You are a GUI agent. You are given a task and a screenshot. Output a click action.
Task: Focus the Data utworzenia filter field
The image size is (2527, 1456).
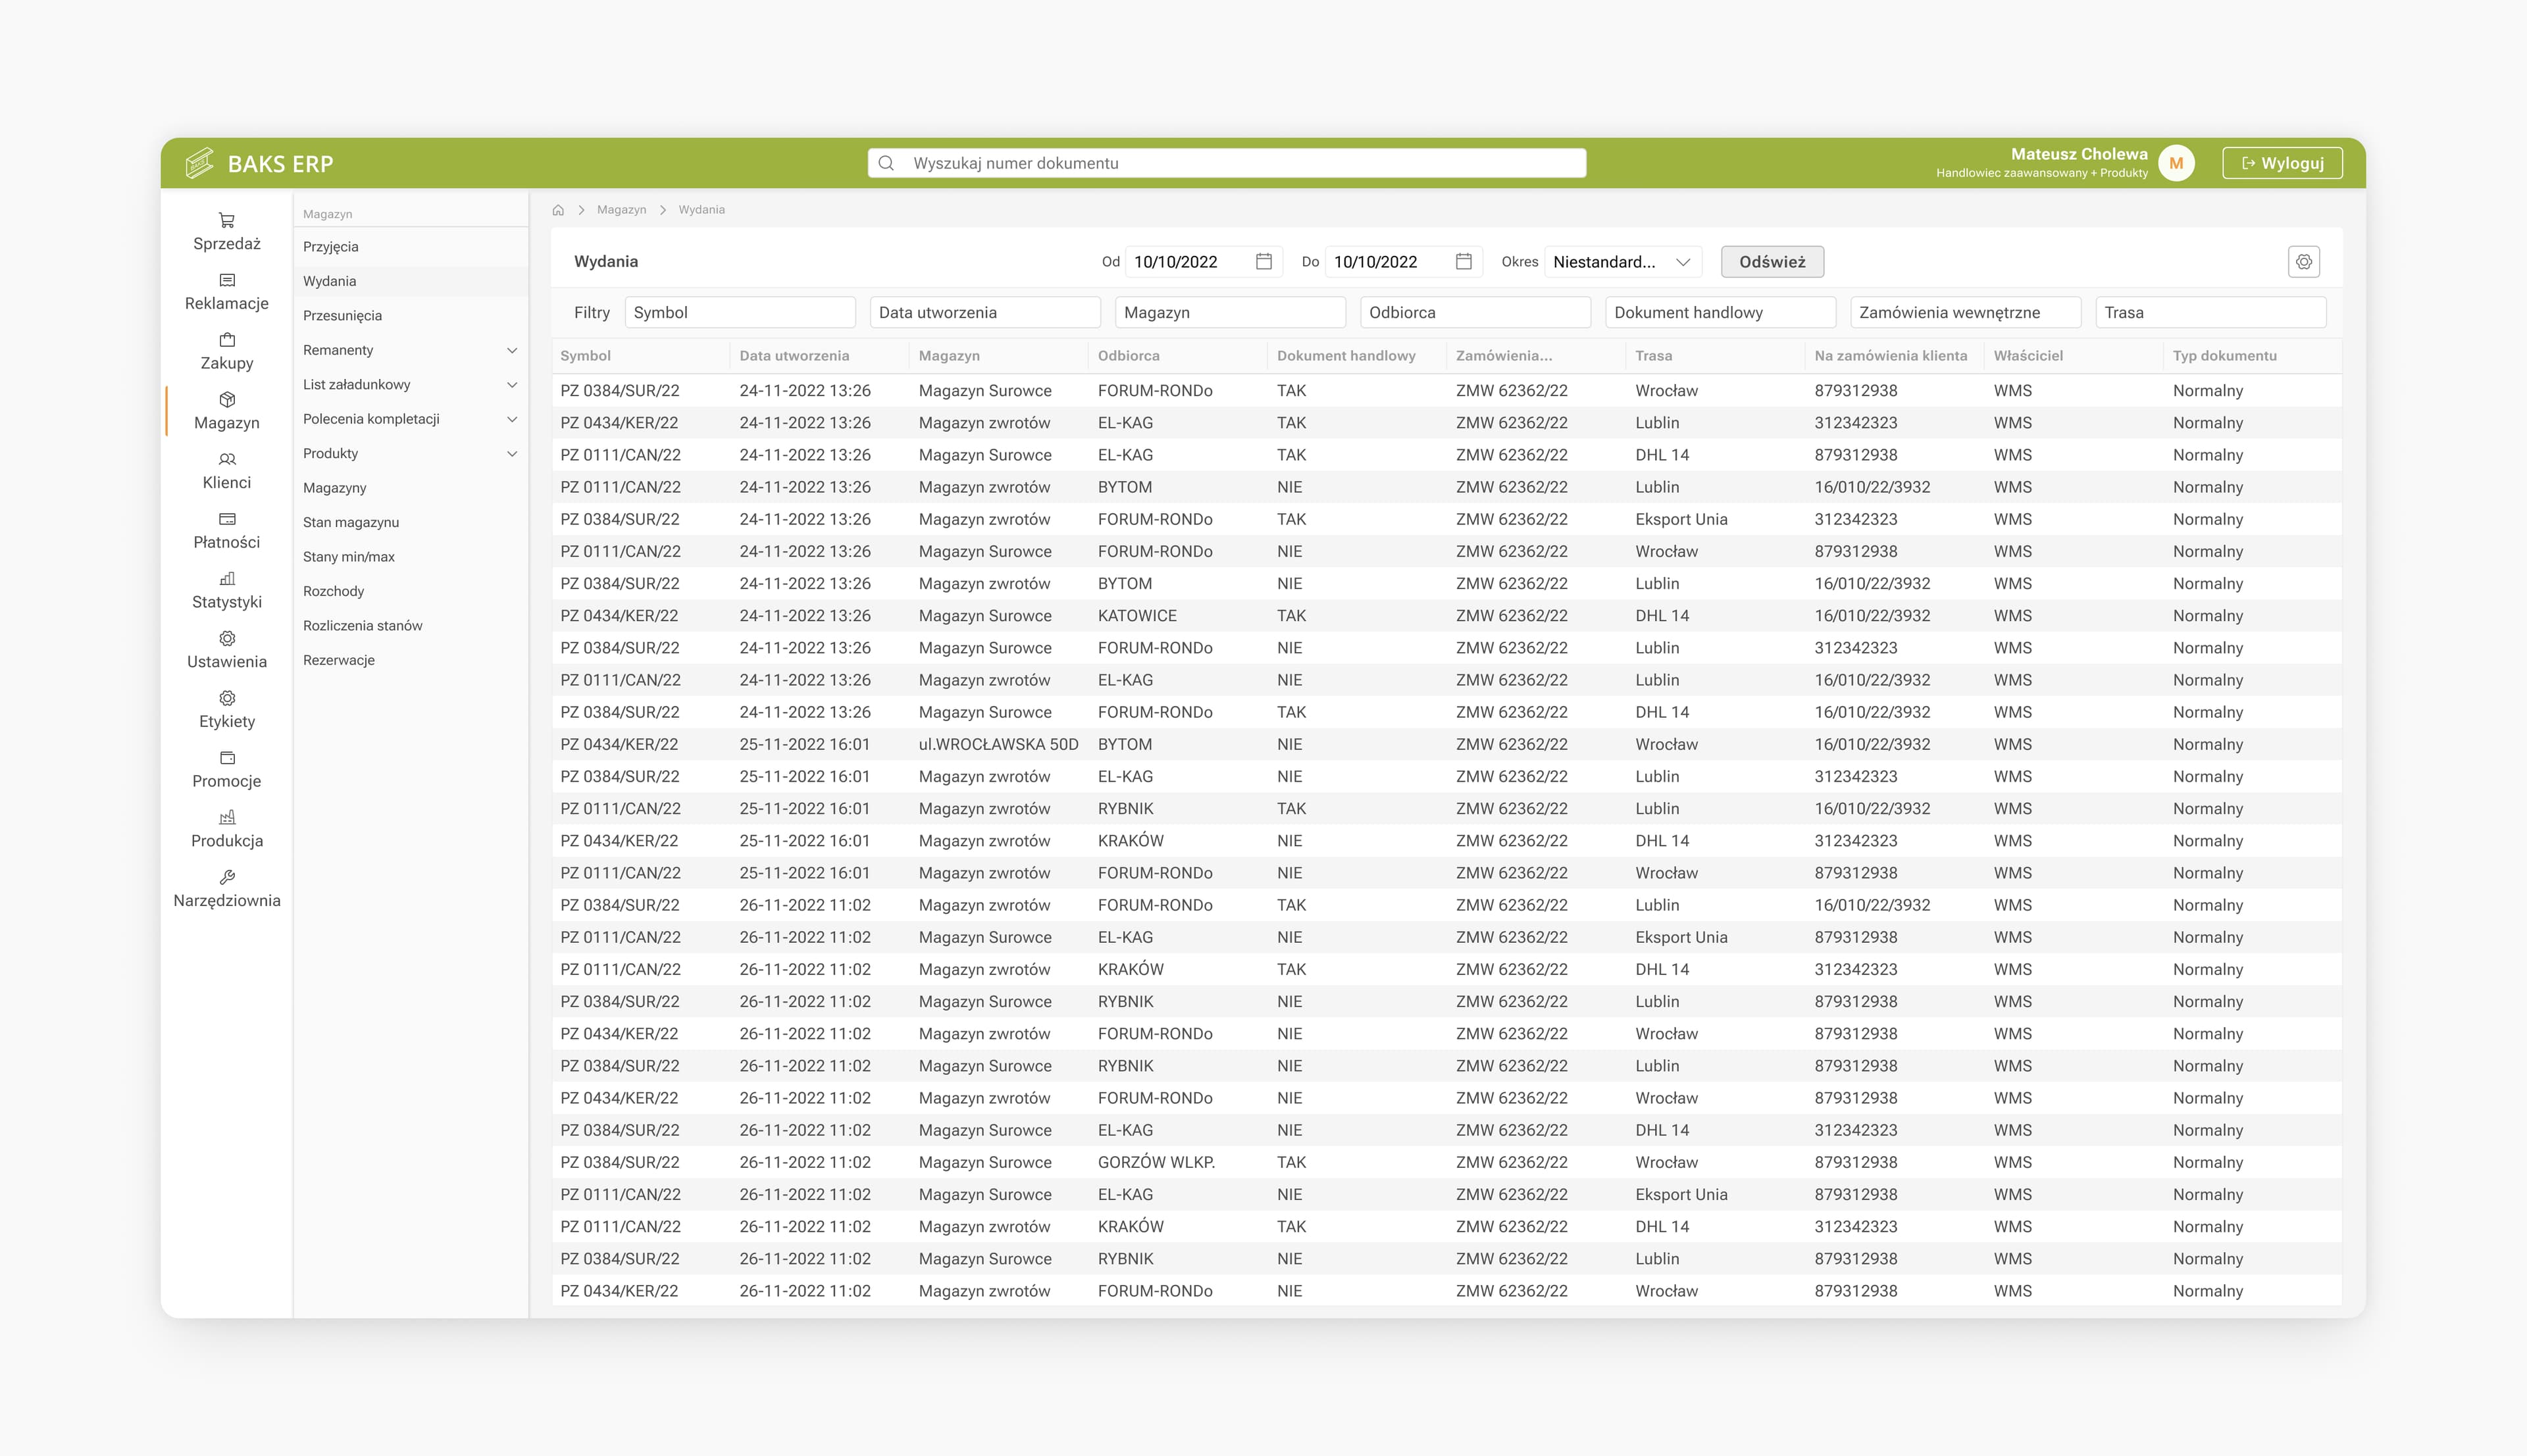[x=985, y=312]
